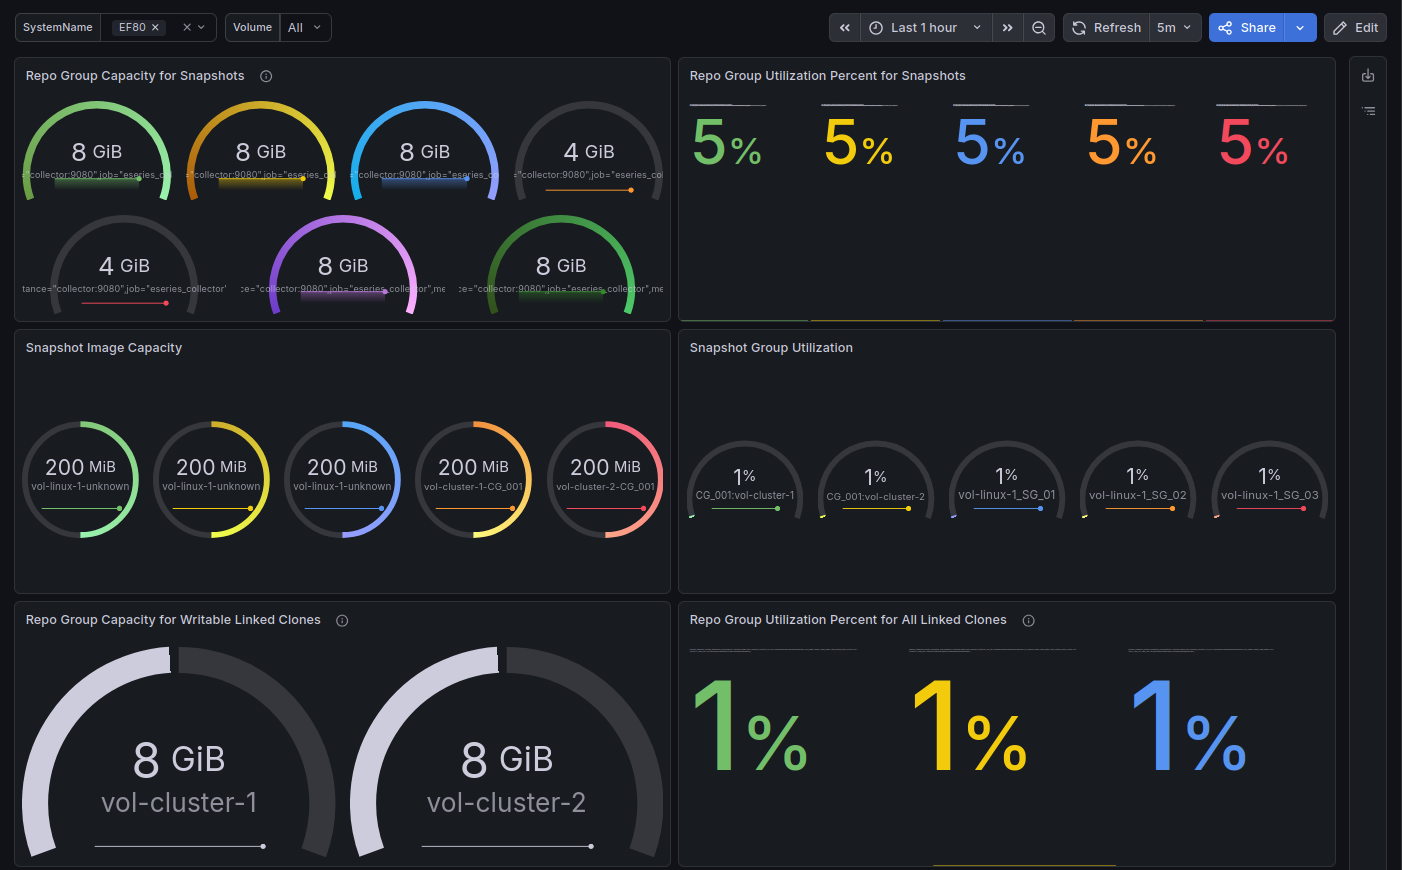
Task: Click the yellow 1% linked clones stat
Action: click(x=970, y=726)
